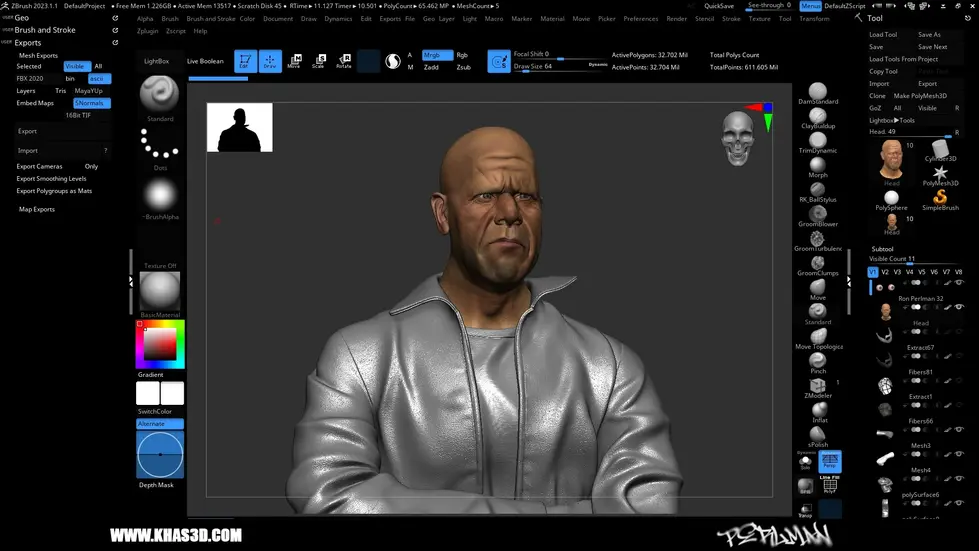Screen dimensions: 979x551
Task: Pick the Cylinder3D tool
Action: 940,150
